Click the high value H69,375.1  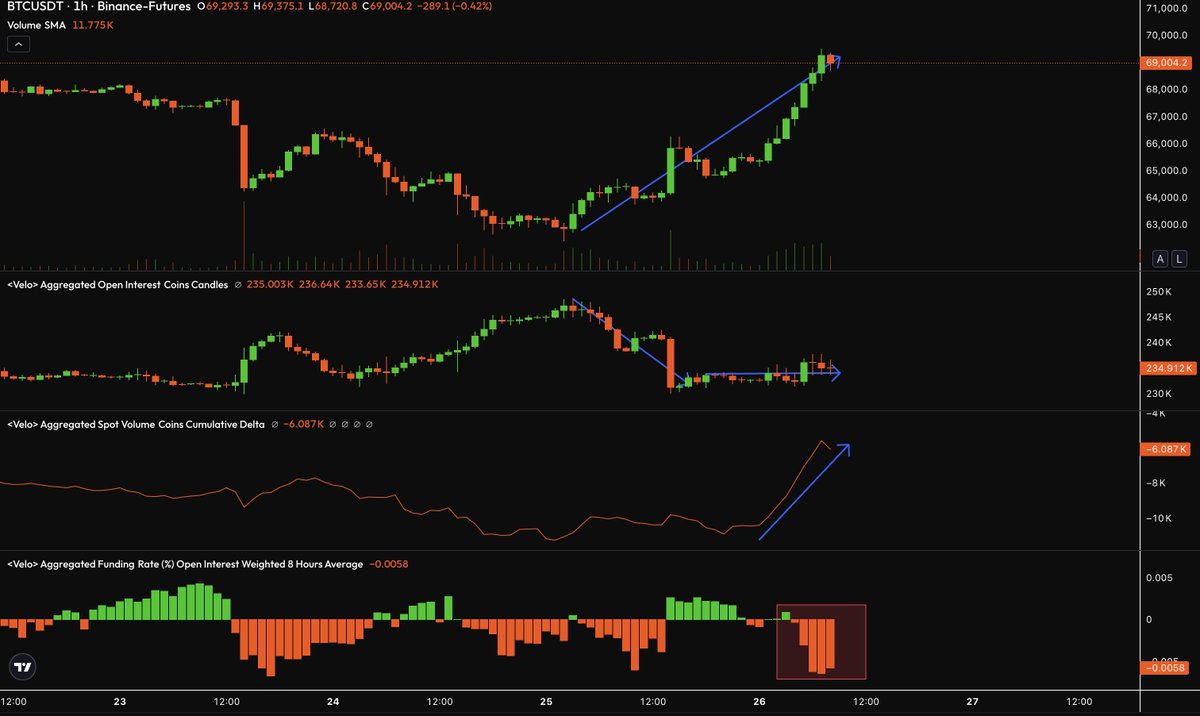pyautogui.click(x=277, y=6)
